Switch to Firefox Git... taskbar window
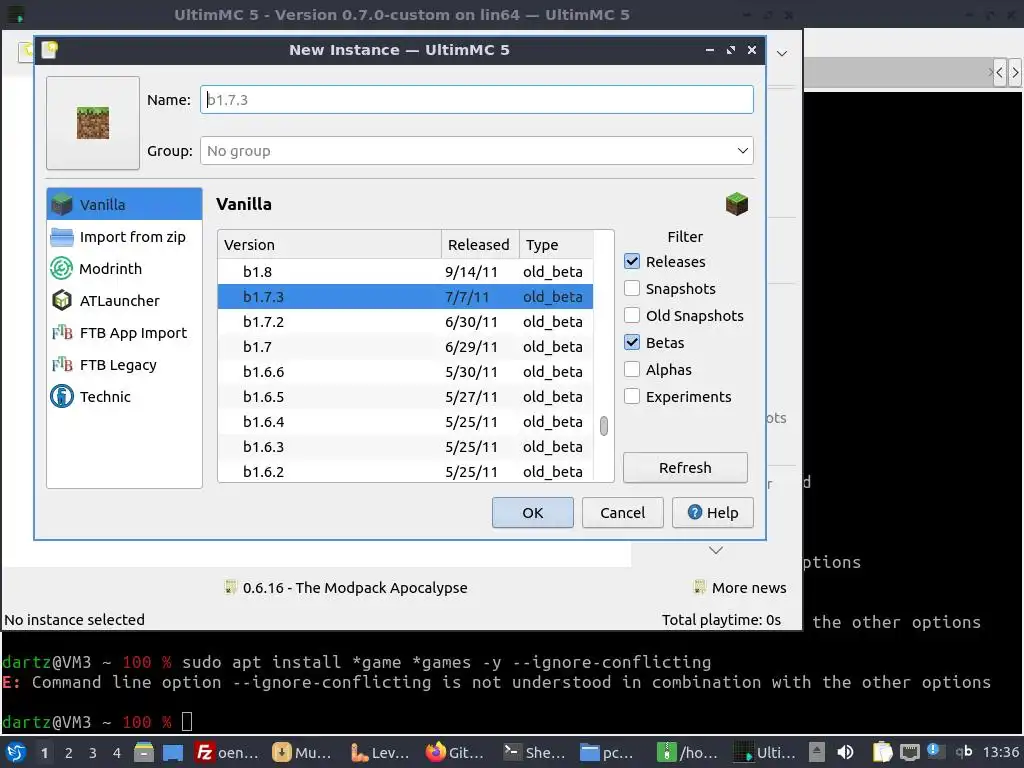This screenshot has width=1024, height=768. pos(455,752)
